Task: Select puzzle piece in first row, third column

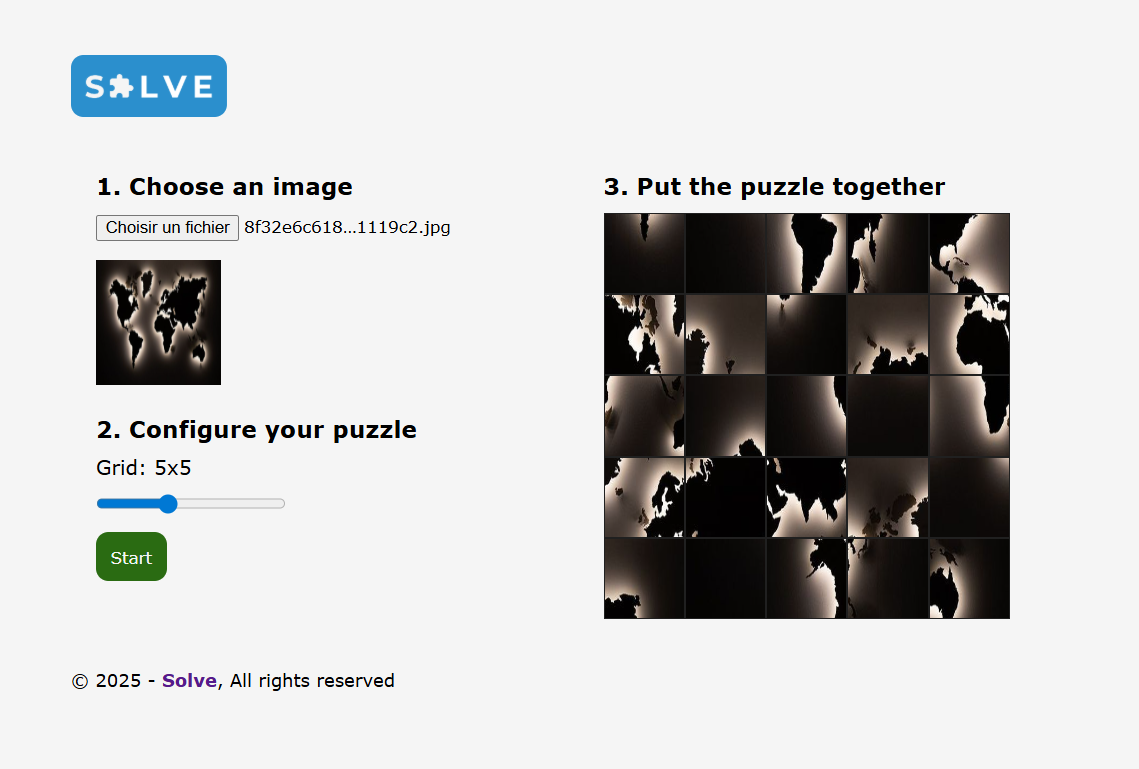Action: 807,253
